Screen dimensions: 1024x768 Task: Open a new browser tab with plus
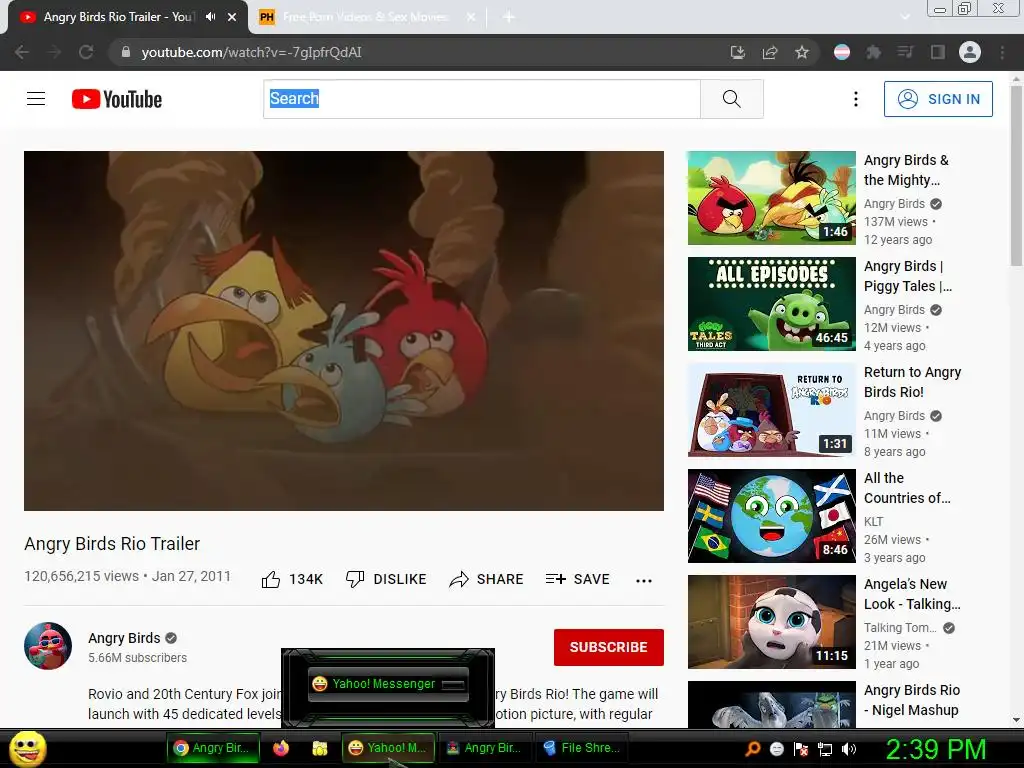click(509, 18)
